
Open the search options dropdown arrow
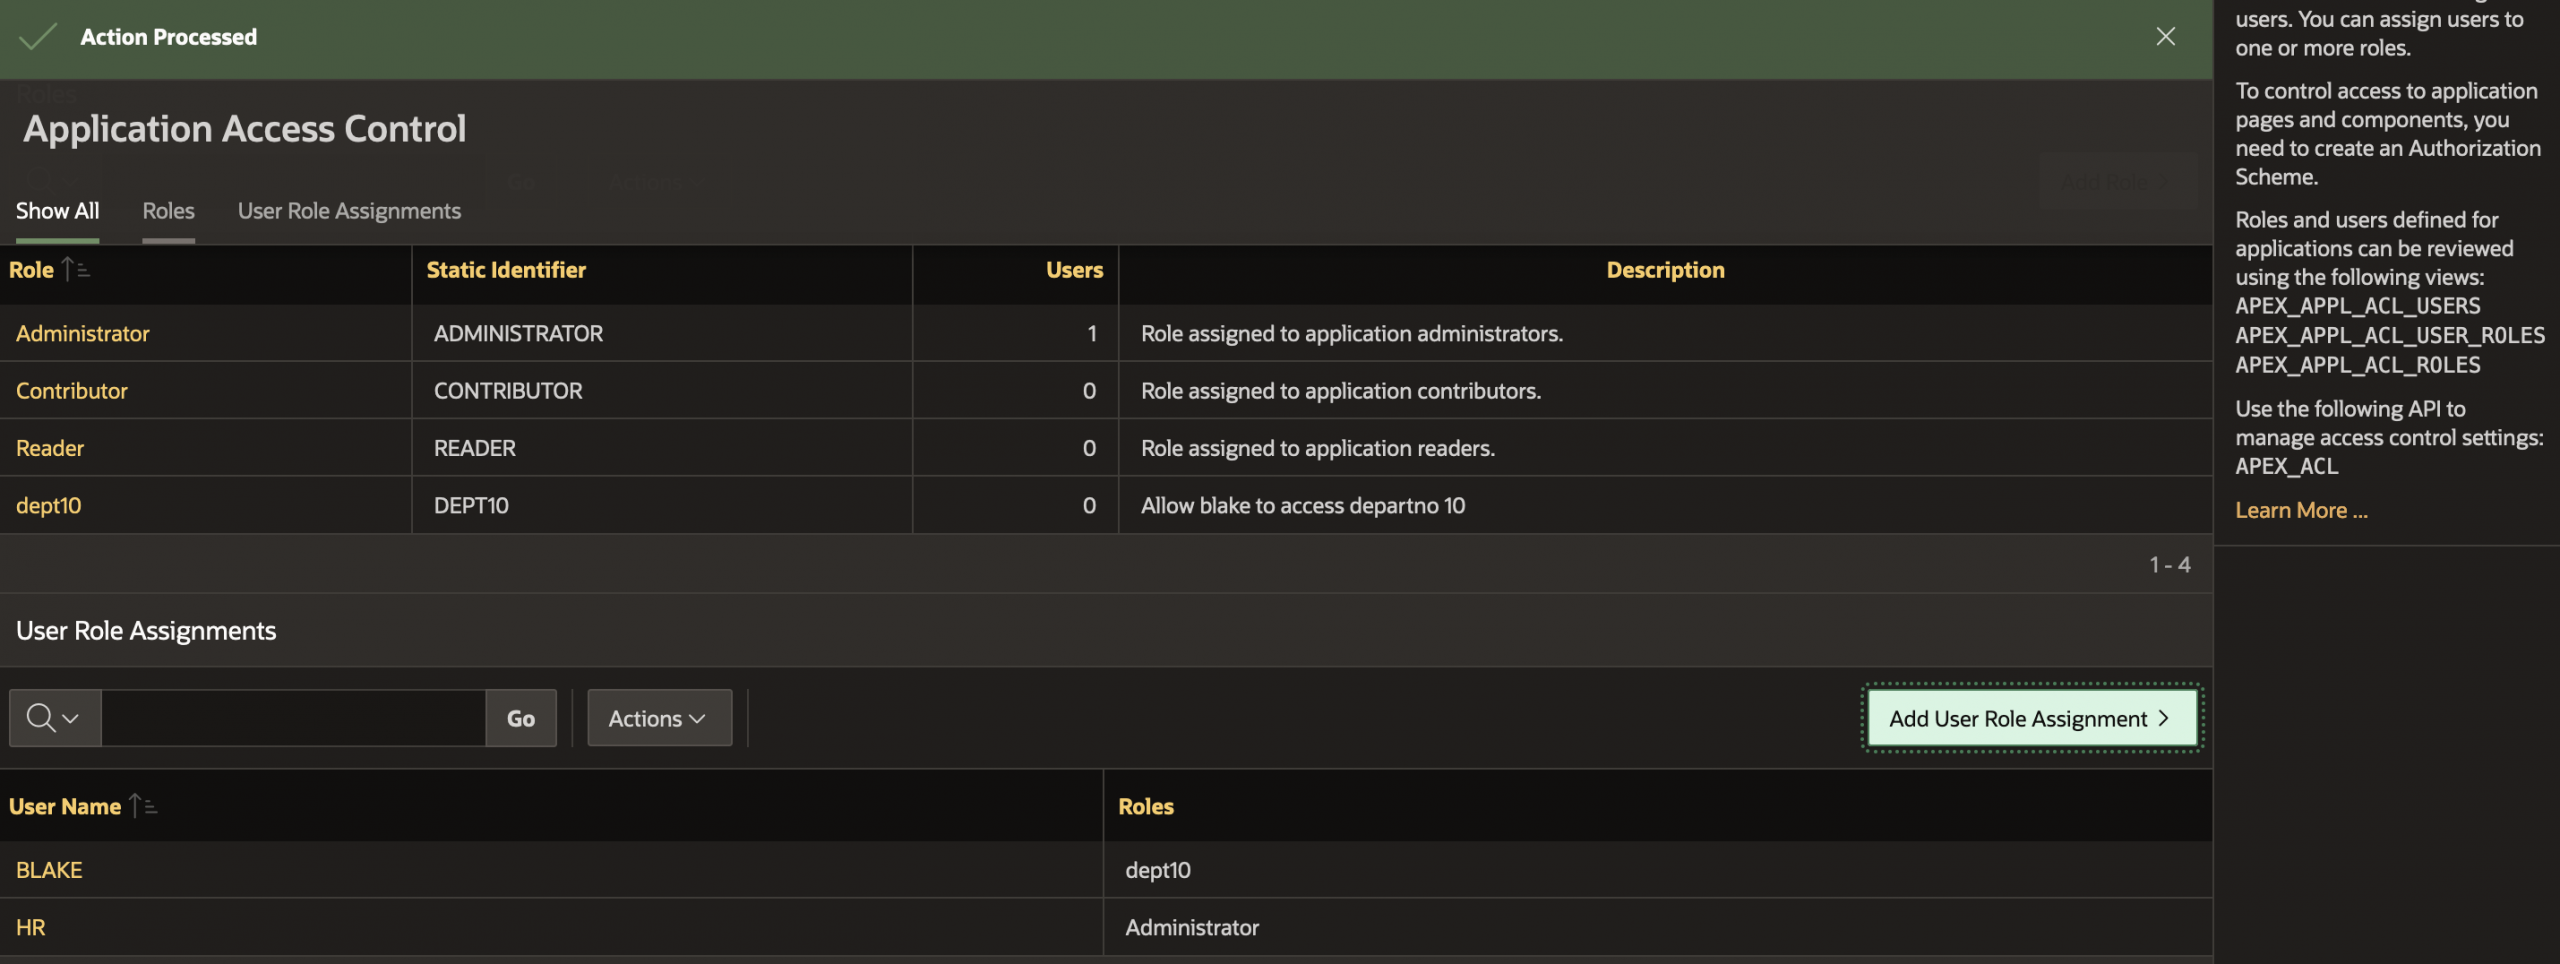click(71, 717)
